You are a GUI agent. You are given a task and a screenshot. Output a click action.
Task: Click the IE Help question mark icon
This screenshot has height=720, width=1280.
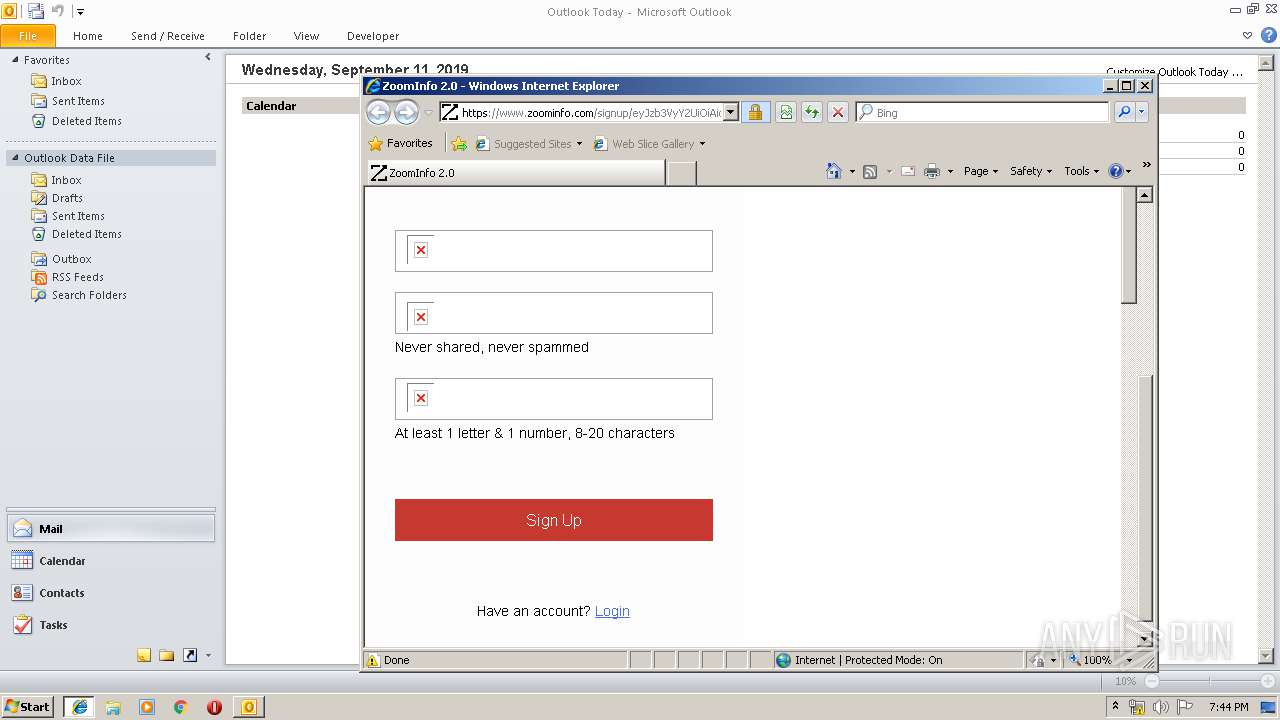(x=1116, y=171)
